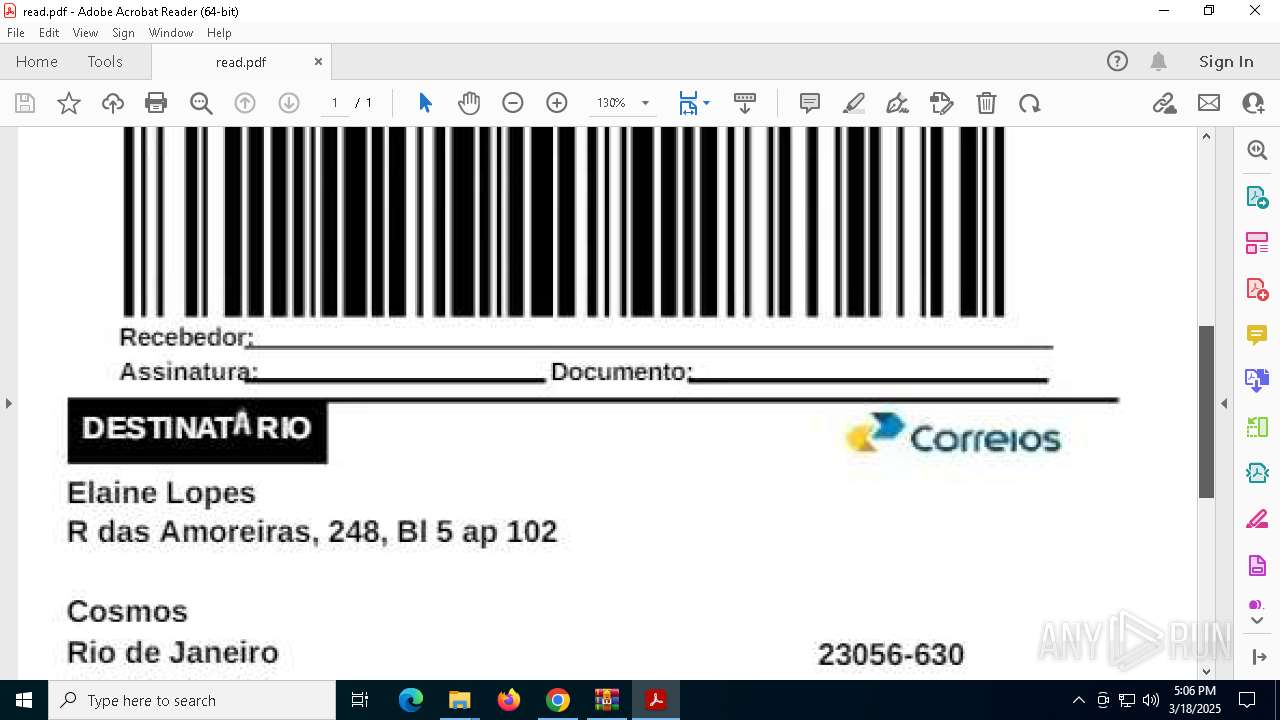1280x720 pixels.
Task: Go to next page arrow
Action: pyautogui.click(x=289, y=103)
